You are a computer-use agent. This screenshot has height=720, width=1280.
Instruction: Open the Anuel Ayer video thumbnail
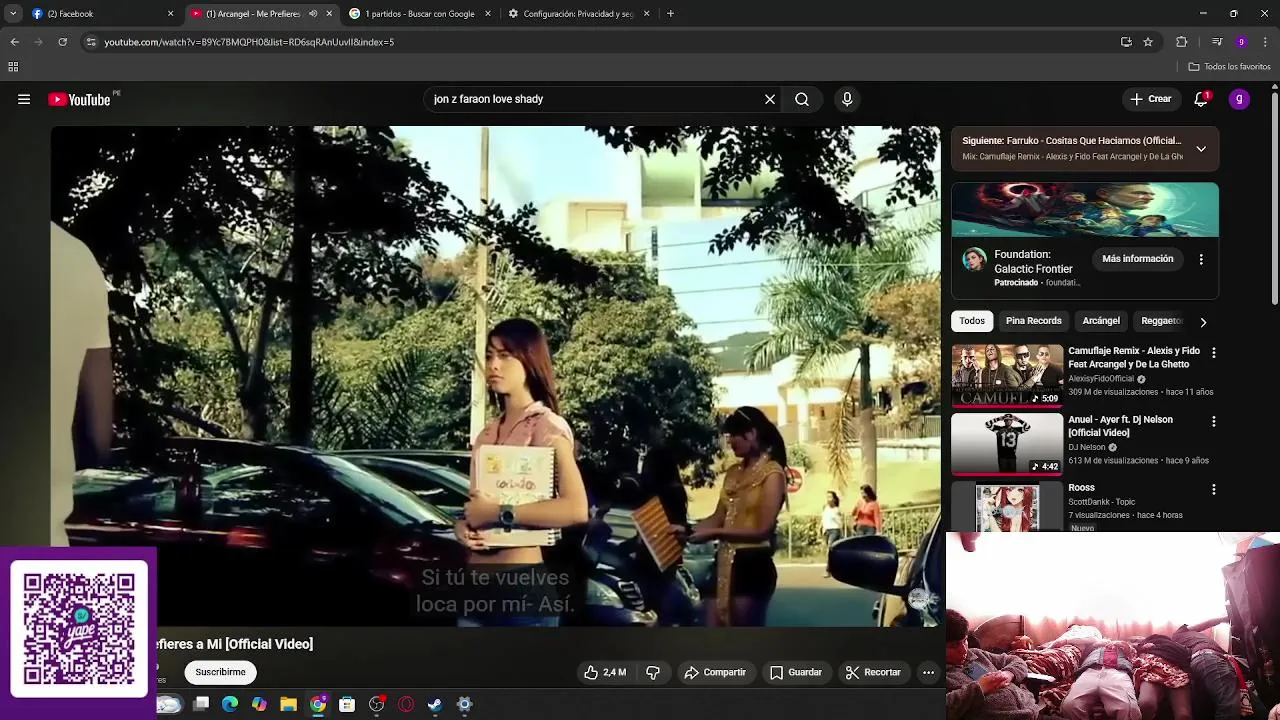coord(1007,444)
